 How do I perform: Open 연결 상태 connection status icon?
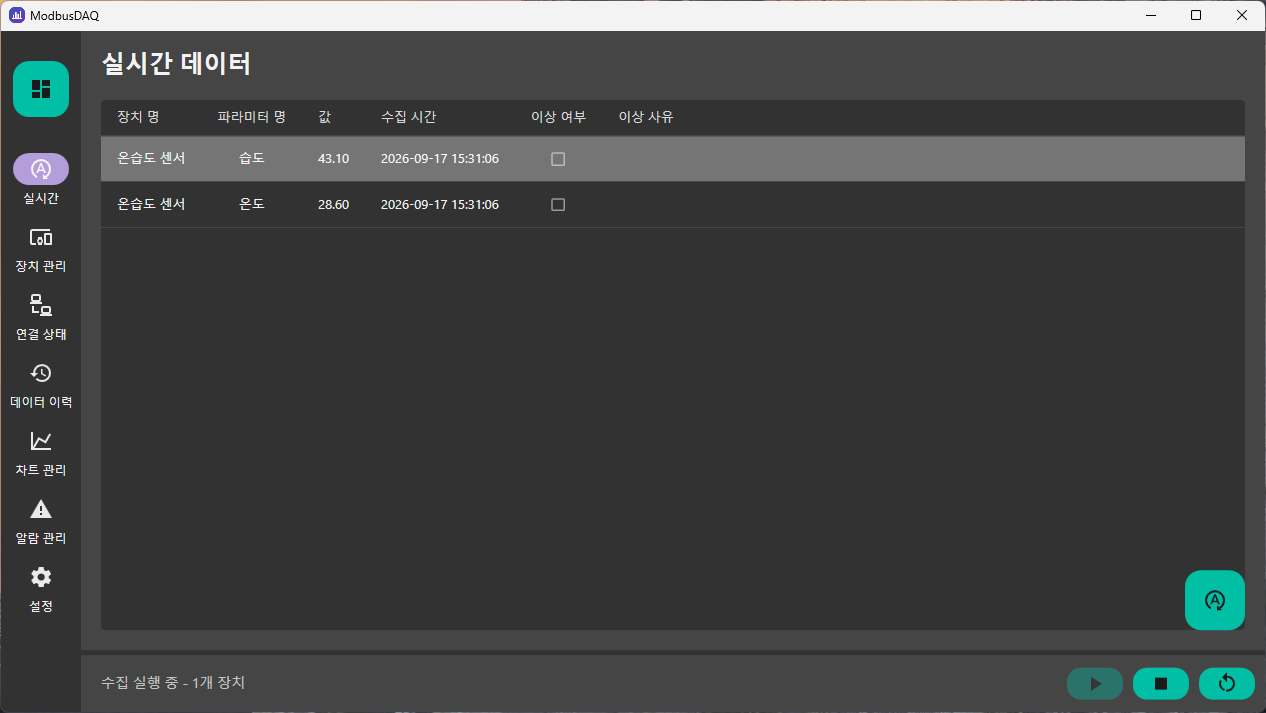point(41,305)
